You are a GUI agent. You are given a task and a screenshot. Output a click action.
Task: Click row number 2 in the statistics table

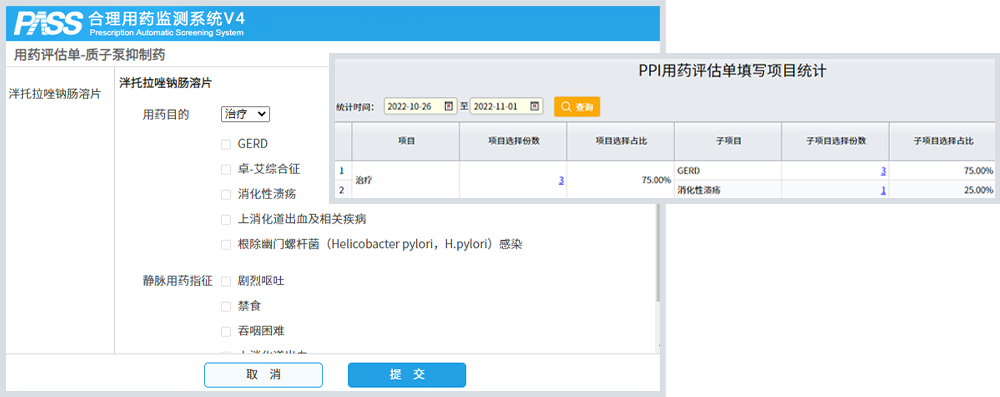342,190
